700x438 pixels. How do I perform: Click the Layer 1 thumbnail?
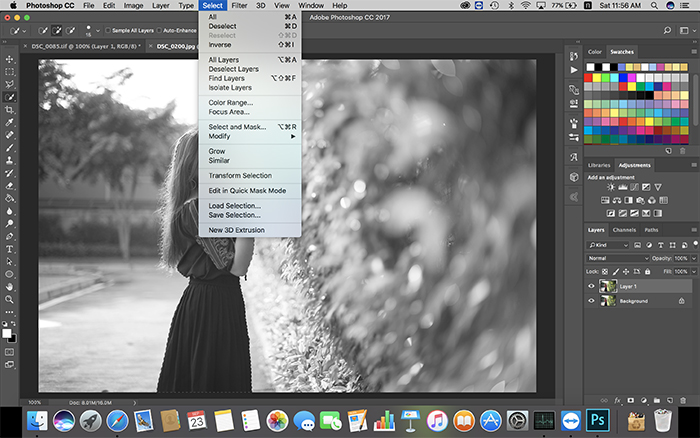[x=607, y=285]
